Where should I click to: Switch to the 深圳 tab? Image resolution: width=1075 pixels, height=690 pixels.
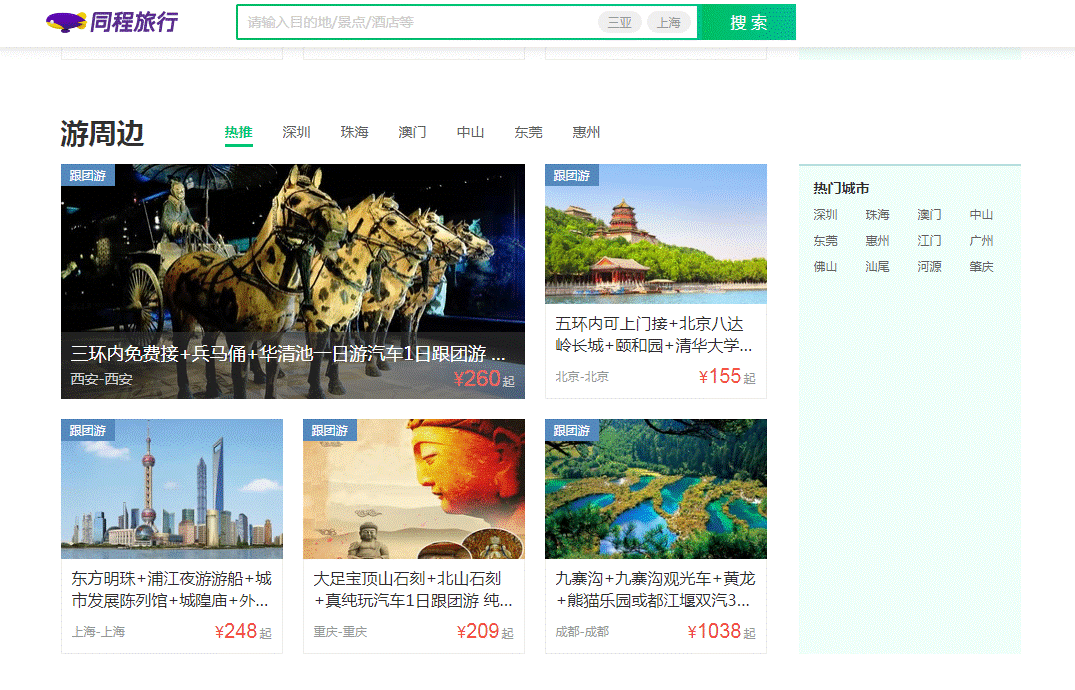click(296, 132)
